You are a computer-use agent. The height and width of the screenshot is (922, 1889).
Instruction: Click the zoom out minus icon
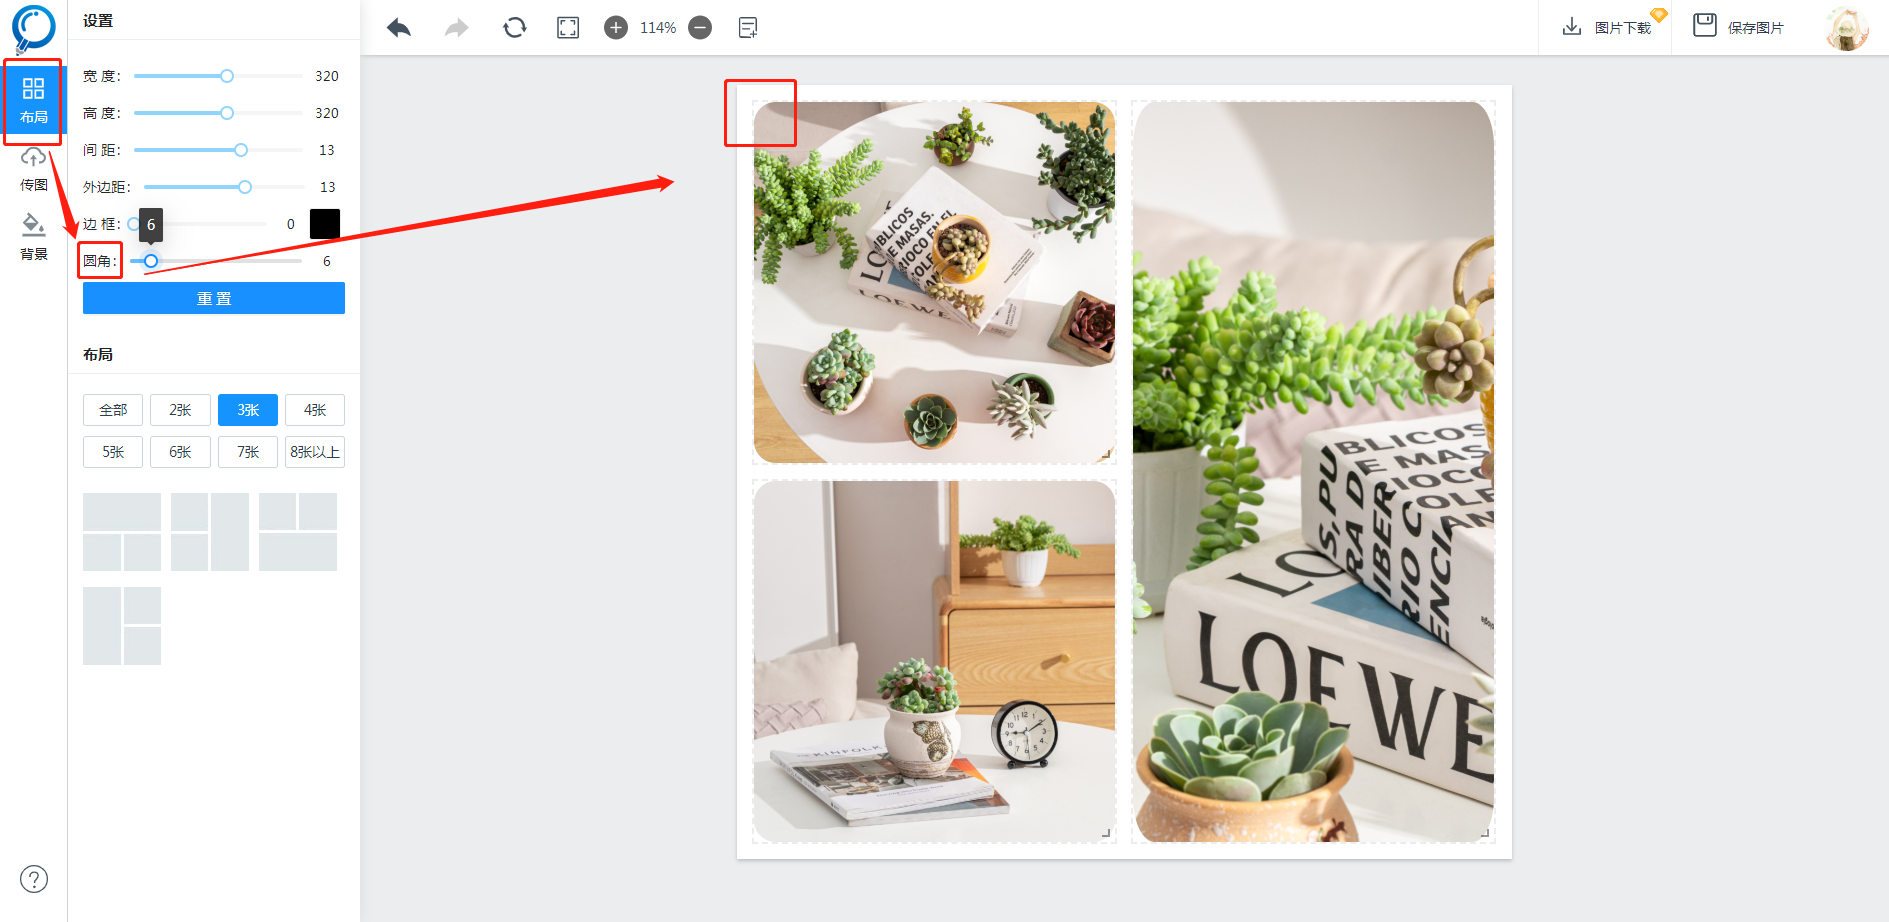click(700, 28)
